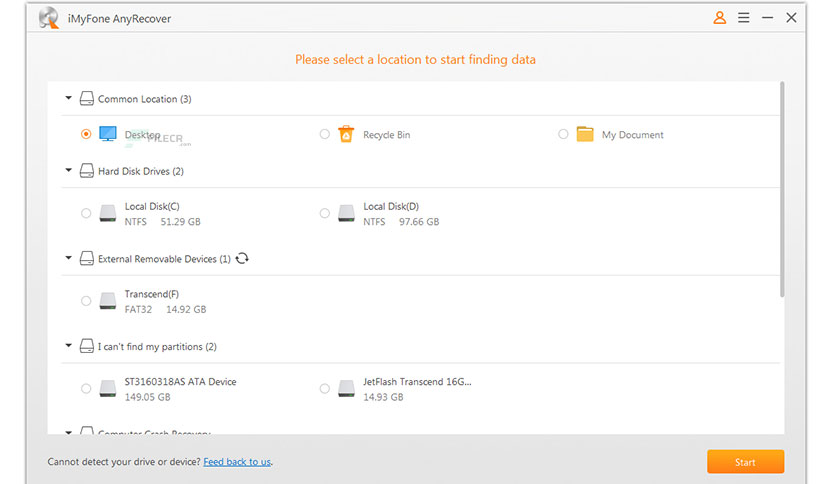Select the My Document radio button
Screen dimensions: 836x484
(x=563, y=134)
